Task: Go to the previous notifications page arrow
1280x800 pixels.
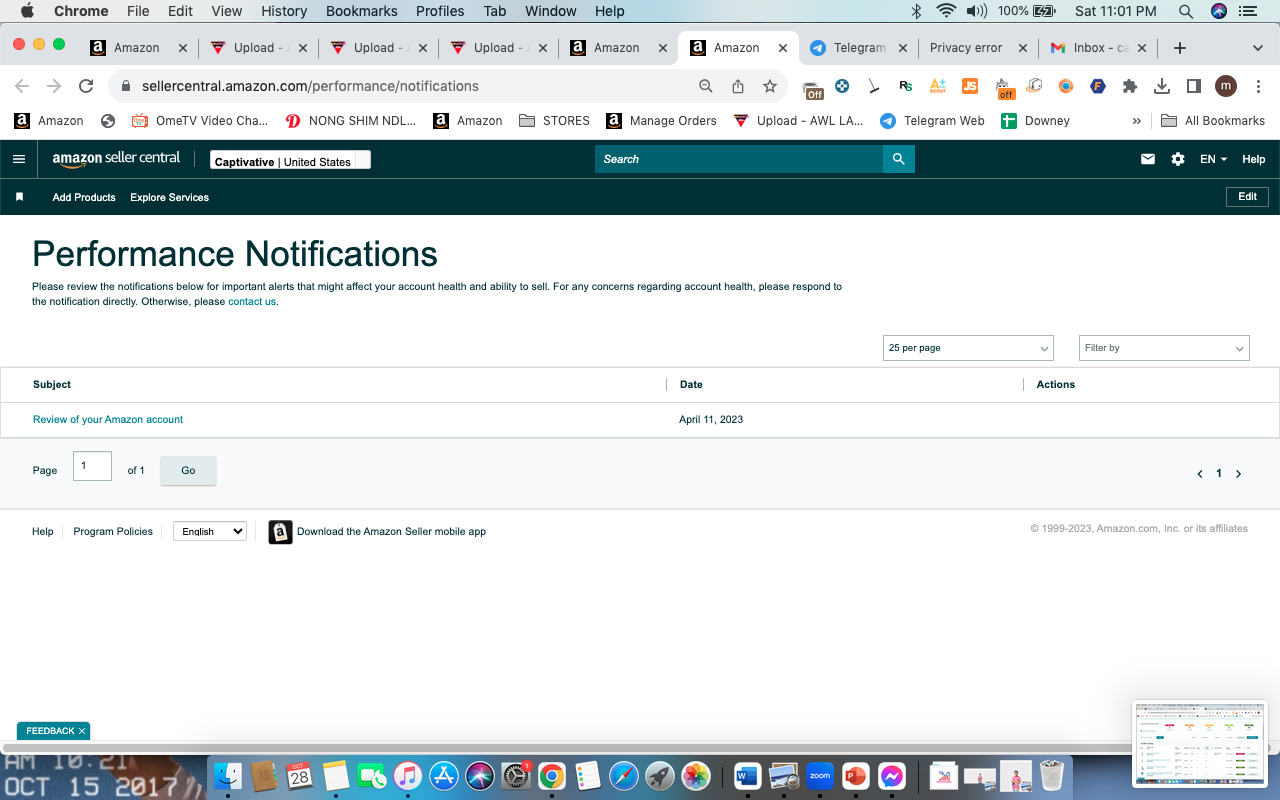Action: [1200, 474]
